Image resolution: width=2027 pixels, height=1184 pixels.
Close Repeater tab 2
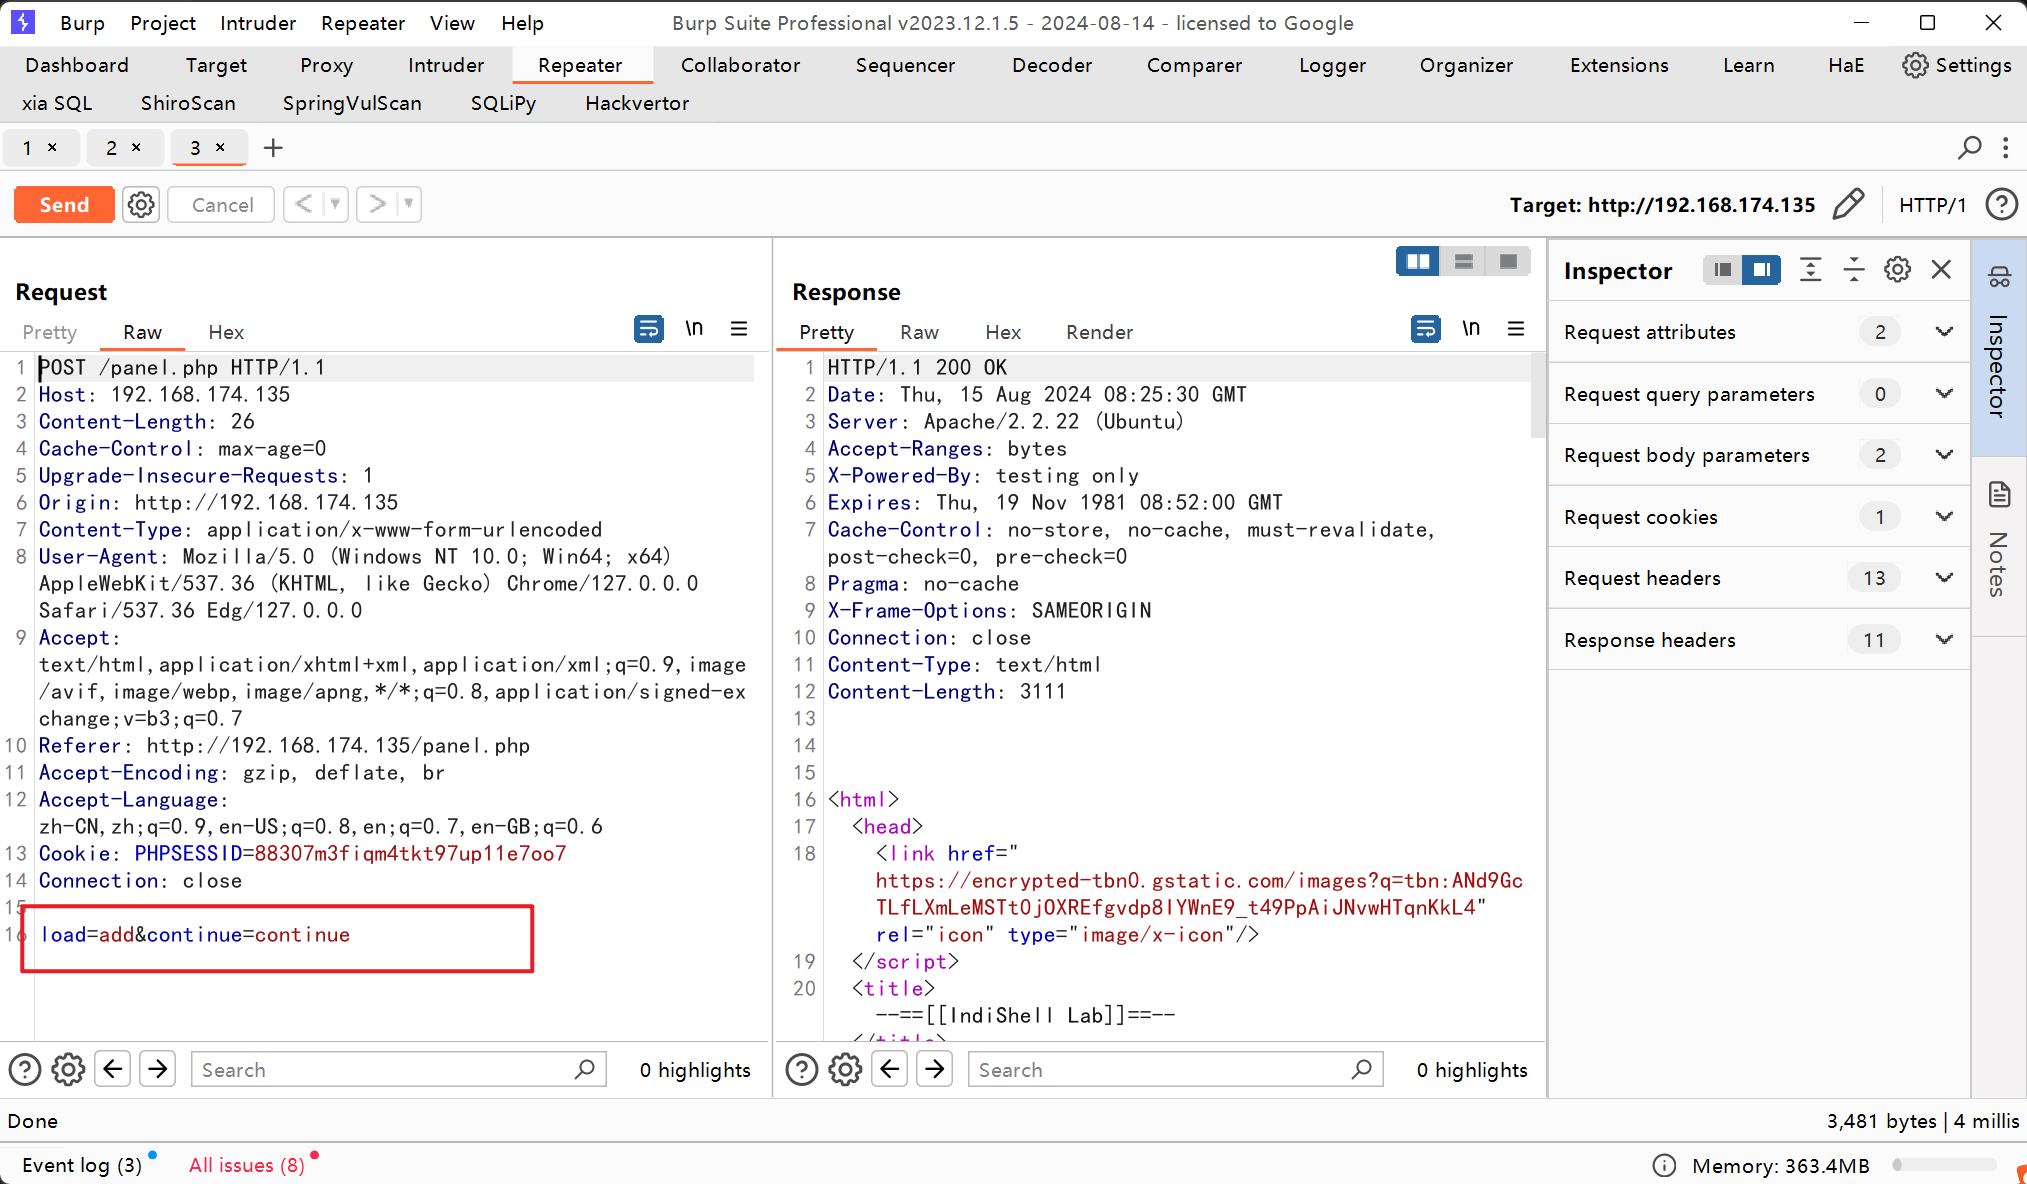click(136, 147)
